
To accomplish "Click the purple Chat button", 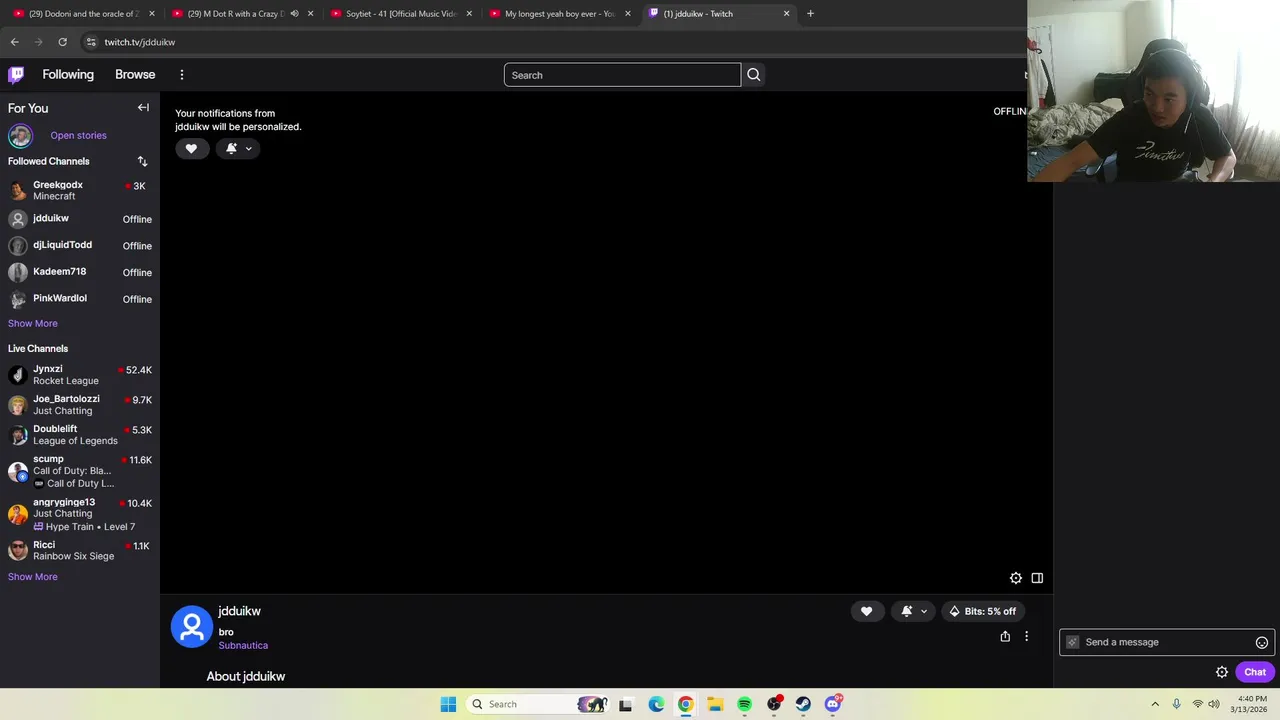I will 1255,672.
